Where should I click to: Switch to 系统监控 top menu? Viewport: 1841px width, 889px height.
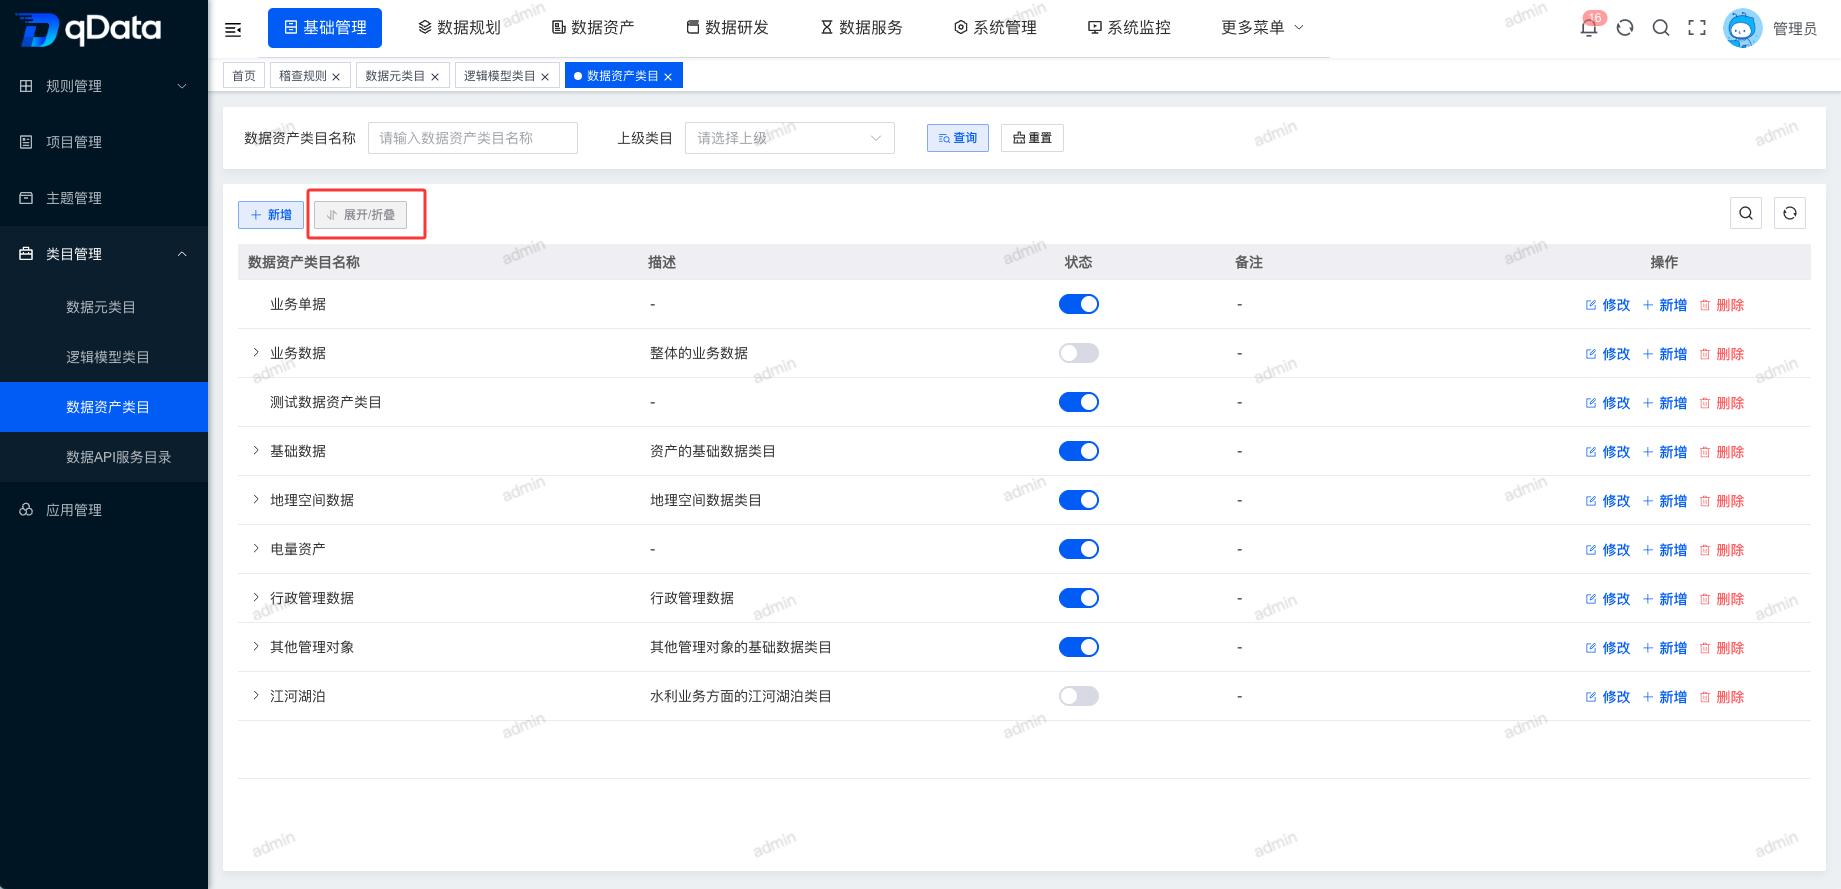tap(1129, 27)
